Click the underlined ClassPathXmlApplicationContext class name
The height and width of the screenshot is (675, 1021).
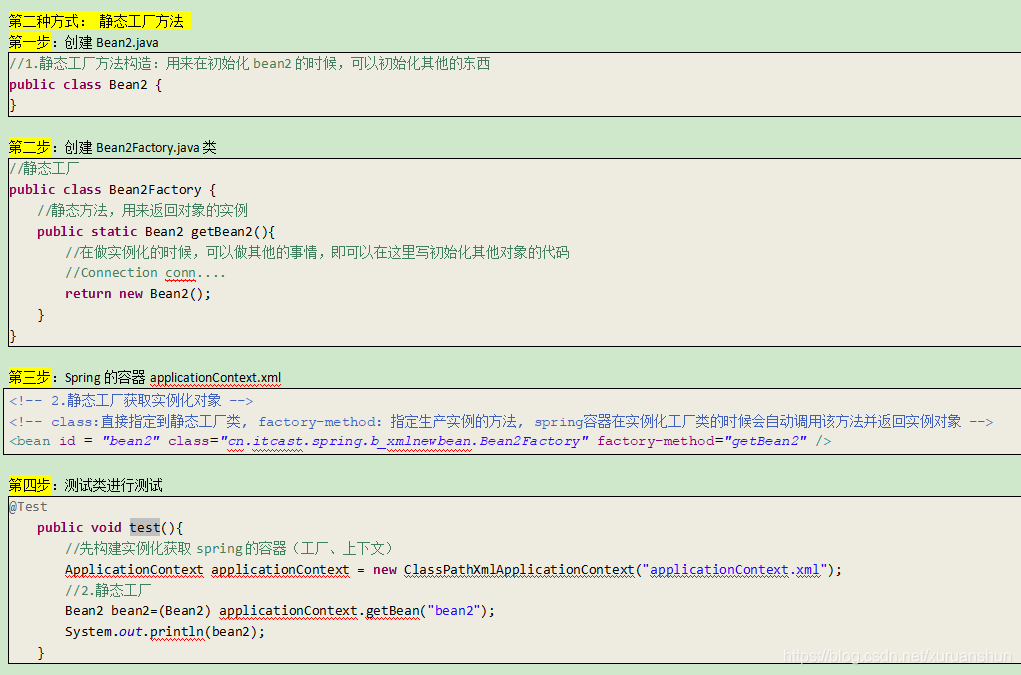[519, 569]
